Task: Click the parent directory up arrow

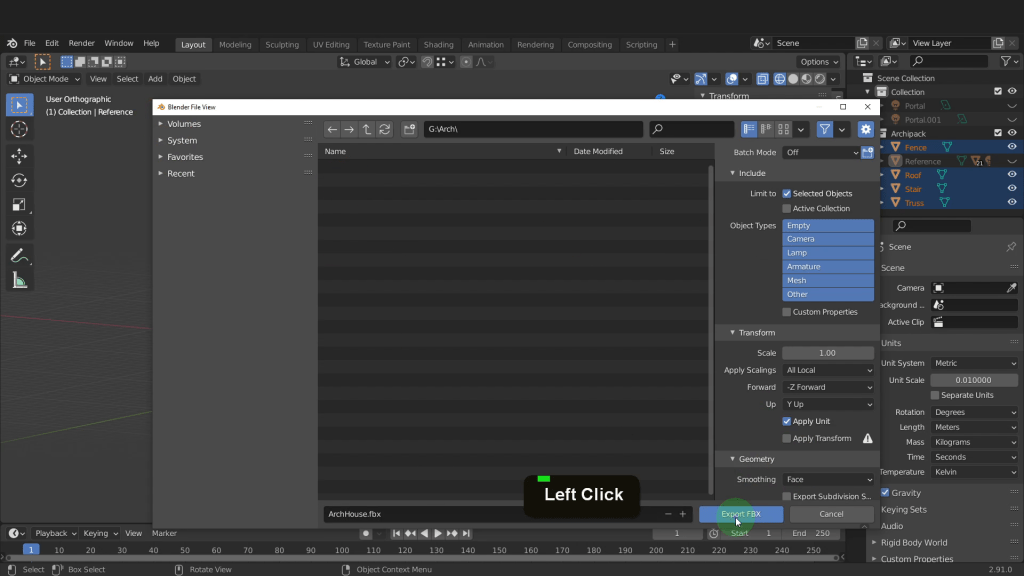Action: tap(367, 129)
